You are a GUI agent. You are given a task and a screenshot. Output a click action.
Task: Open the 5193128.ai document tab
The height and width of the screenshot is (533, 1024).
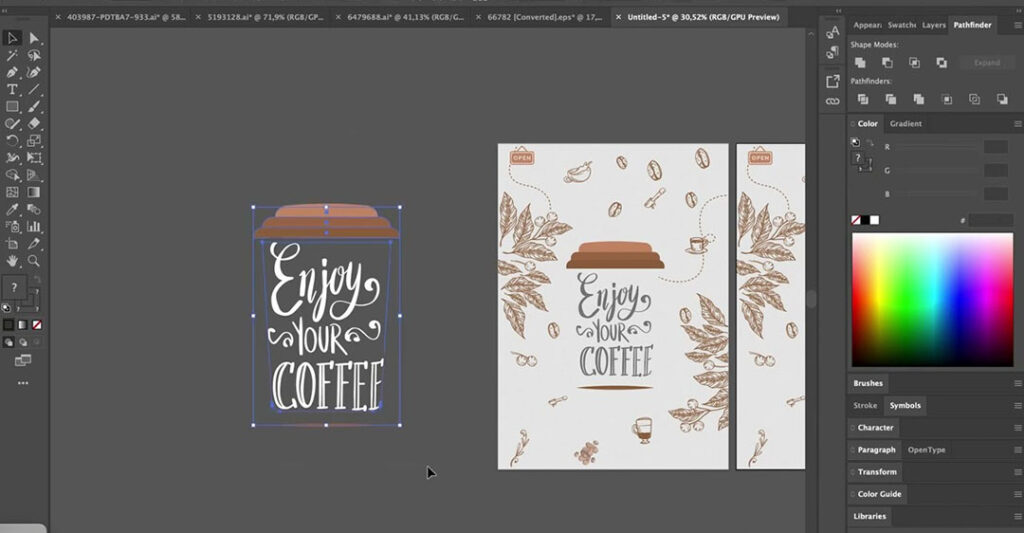coord(265,17)
